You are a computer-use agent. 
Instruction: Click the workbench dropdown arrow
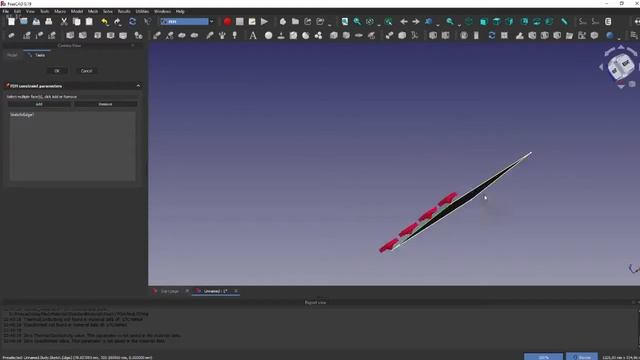click(211, 21)
